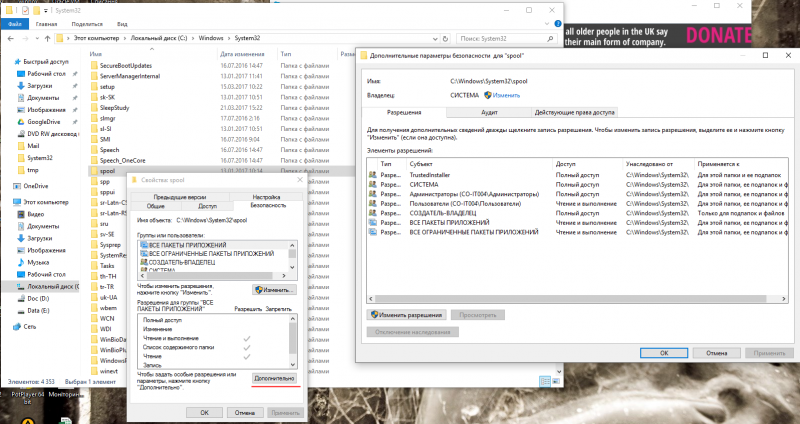Select the SecureBootUpdates folder
The width and height of the screenshot is (800, 424).
tap(123, 65)
